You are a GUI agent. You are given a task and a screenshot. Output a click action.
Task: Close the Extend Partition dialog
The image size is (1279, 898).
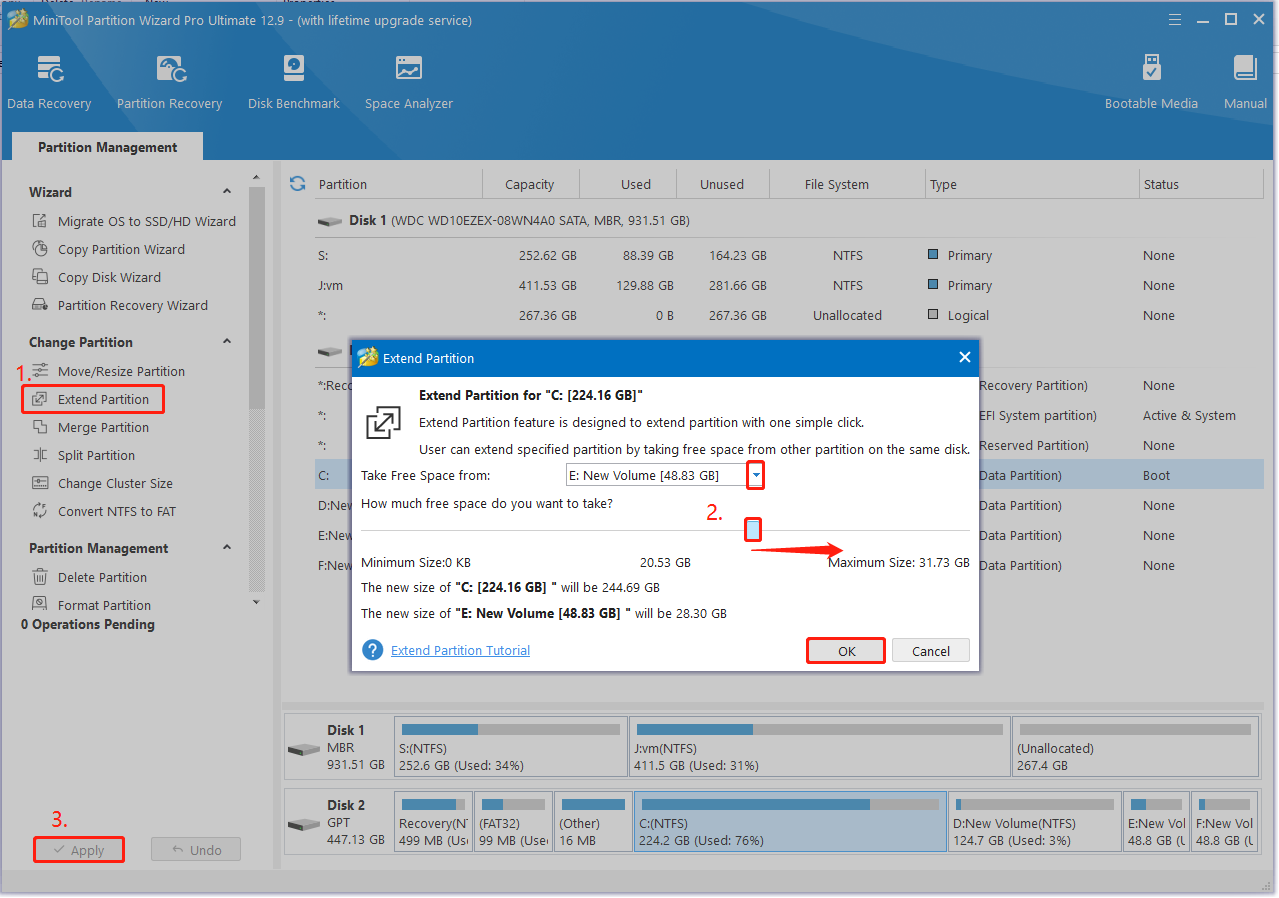point(964,357)
